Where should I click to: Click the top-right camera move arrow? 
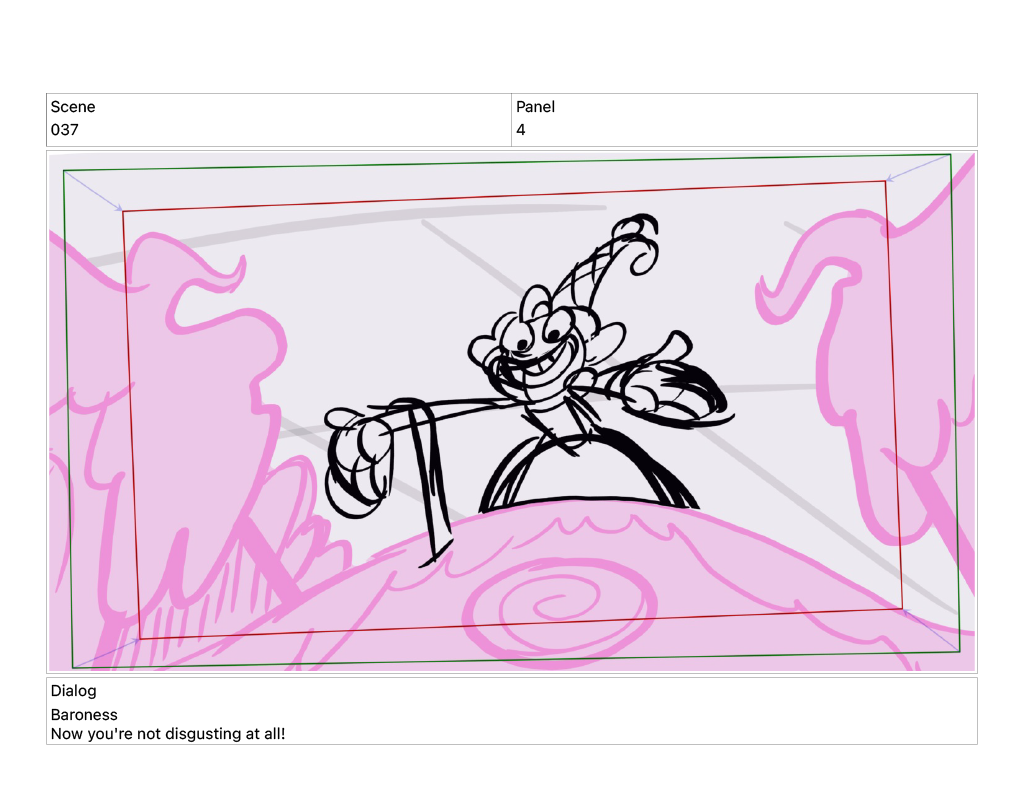point(917,168)
